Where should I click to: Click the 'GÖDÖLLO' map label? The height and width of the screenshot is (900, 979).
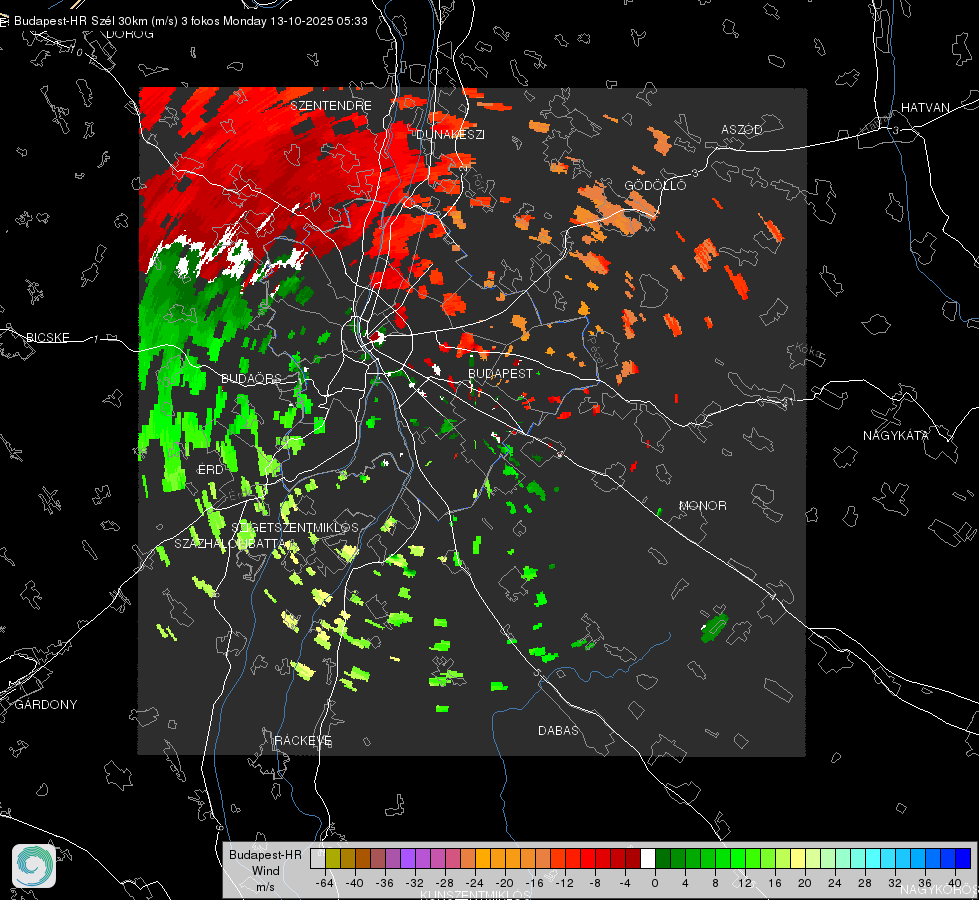coord(655,185)
